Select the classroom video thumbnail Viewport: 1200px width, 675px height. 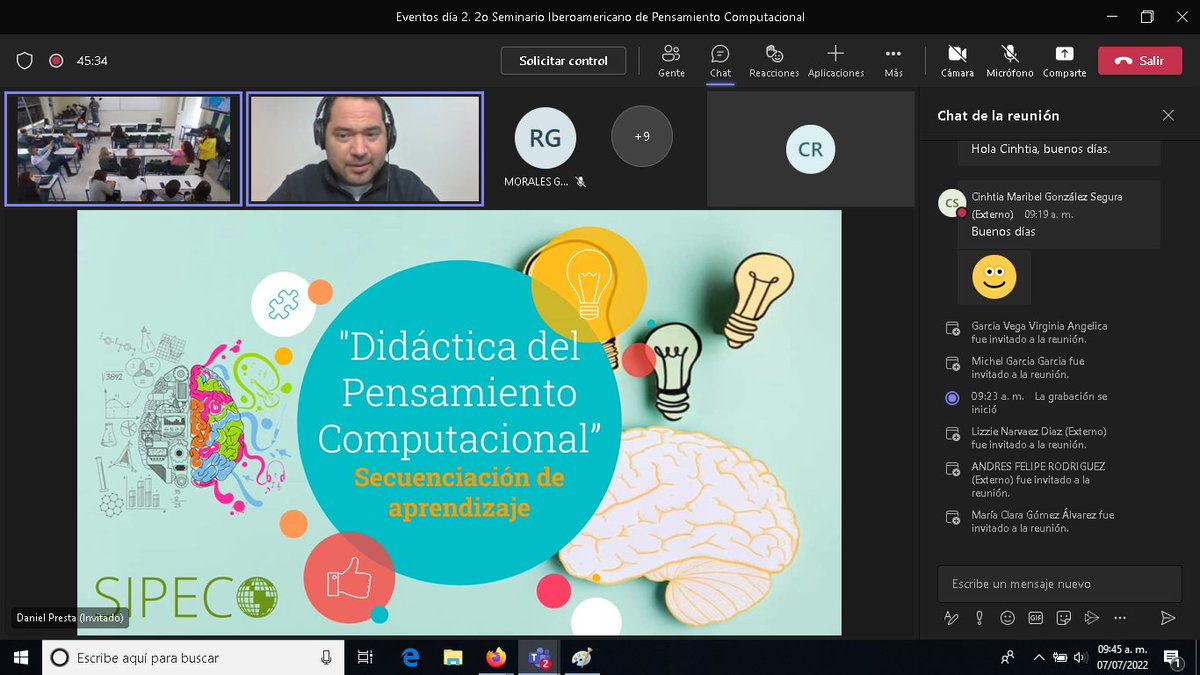[123, 149]
